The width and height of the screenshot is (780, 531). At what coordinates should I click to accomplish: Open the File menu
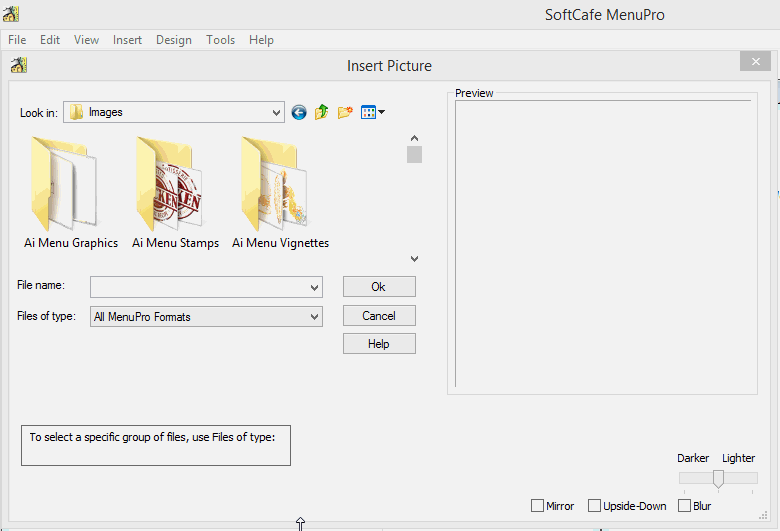pyautogui.click(x=17, y=40)
